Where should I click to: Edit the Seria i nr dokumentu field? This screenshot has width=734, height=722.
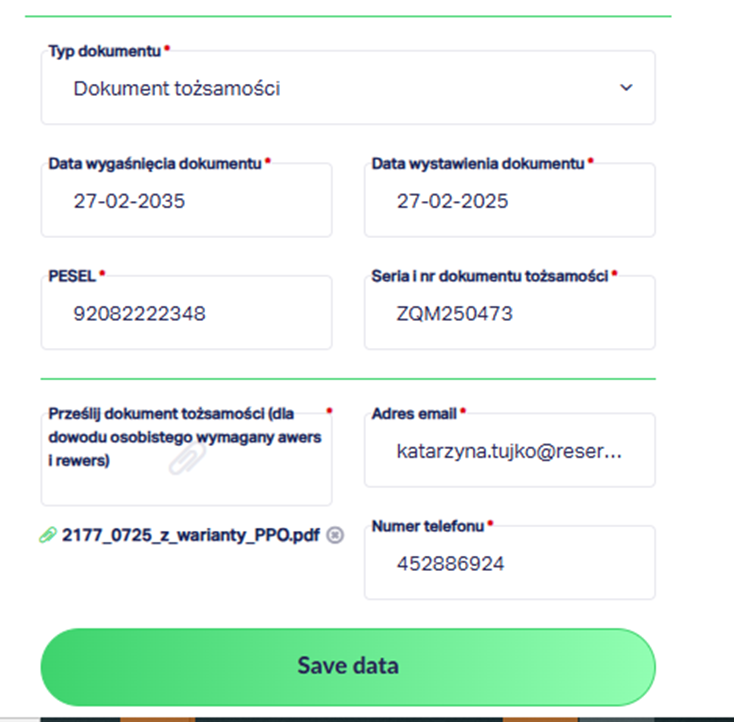[509, 314]
